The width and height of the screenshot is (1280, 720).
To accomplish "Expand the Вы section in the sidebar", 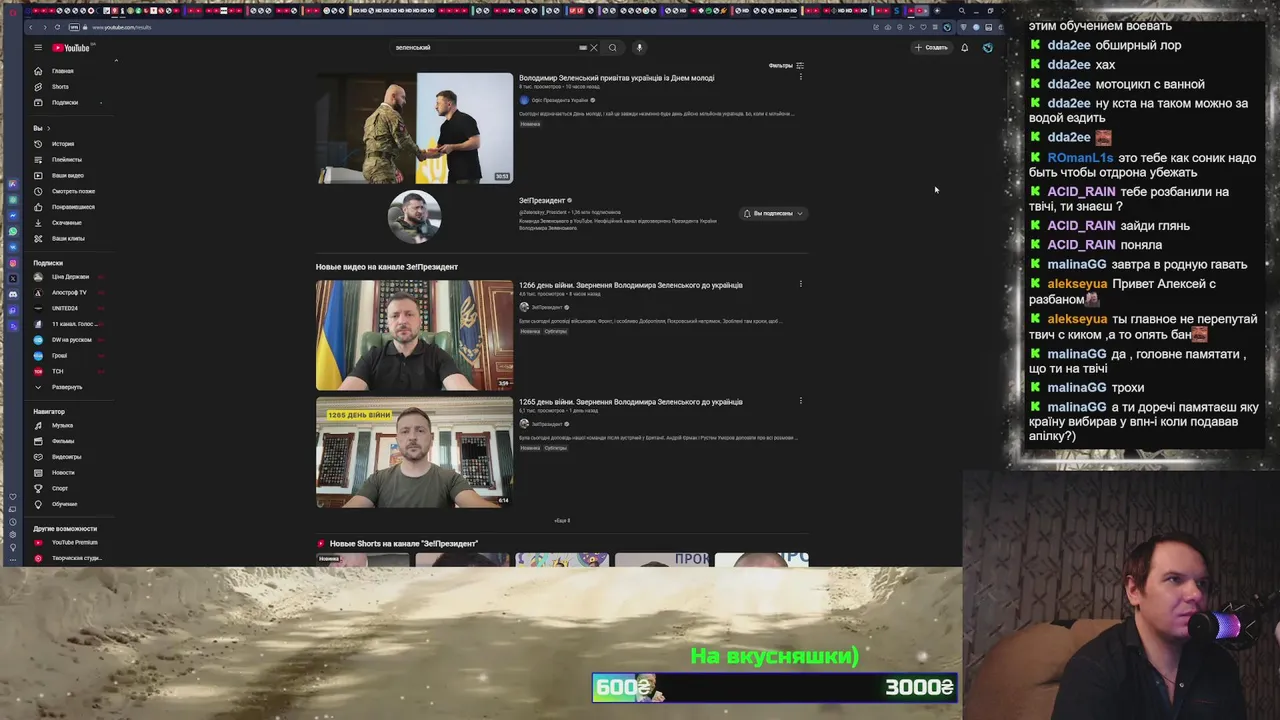I will click(x=41, y=128).
